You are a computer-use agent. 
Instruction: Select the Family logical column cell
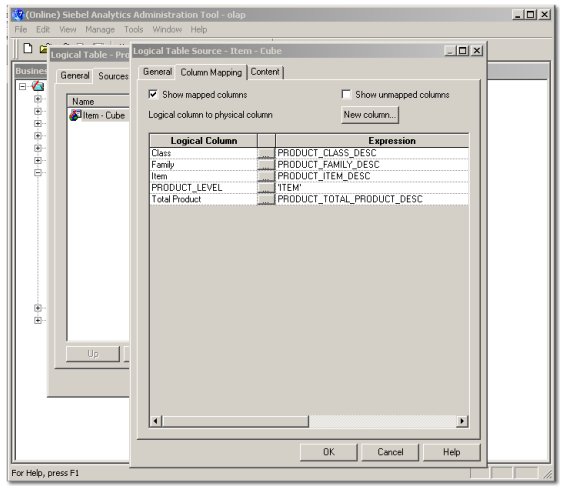203,165
